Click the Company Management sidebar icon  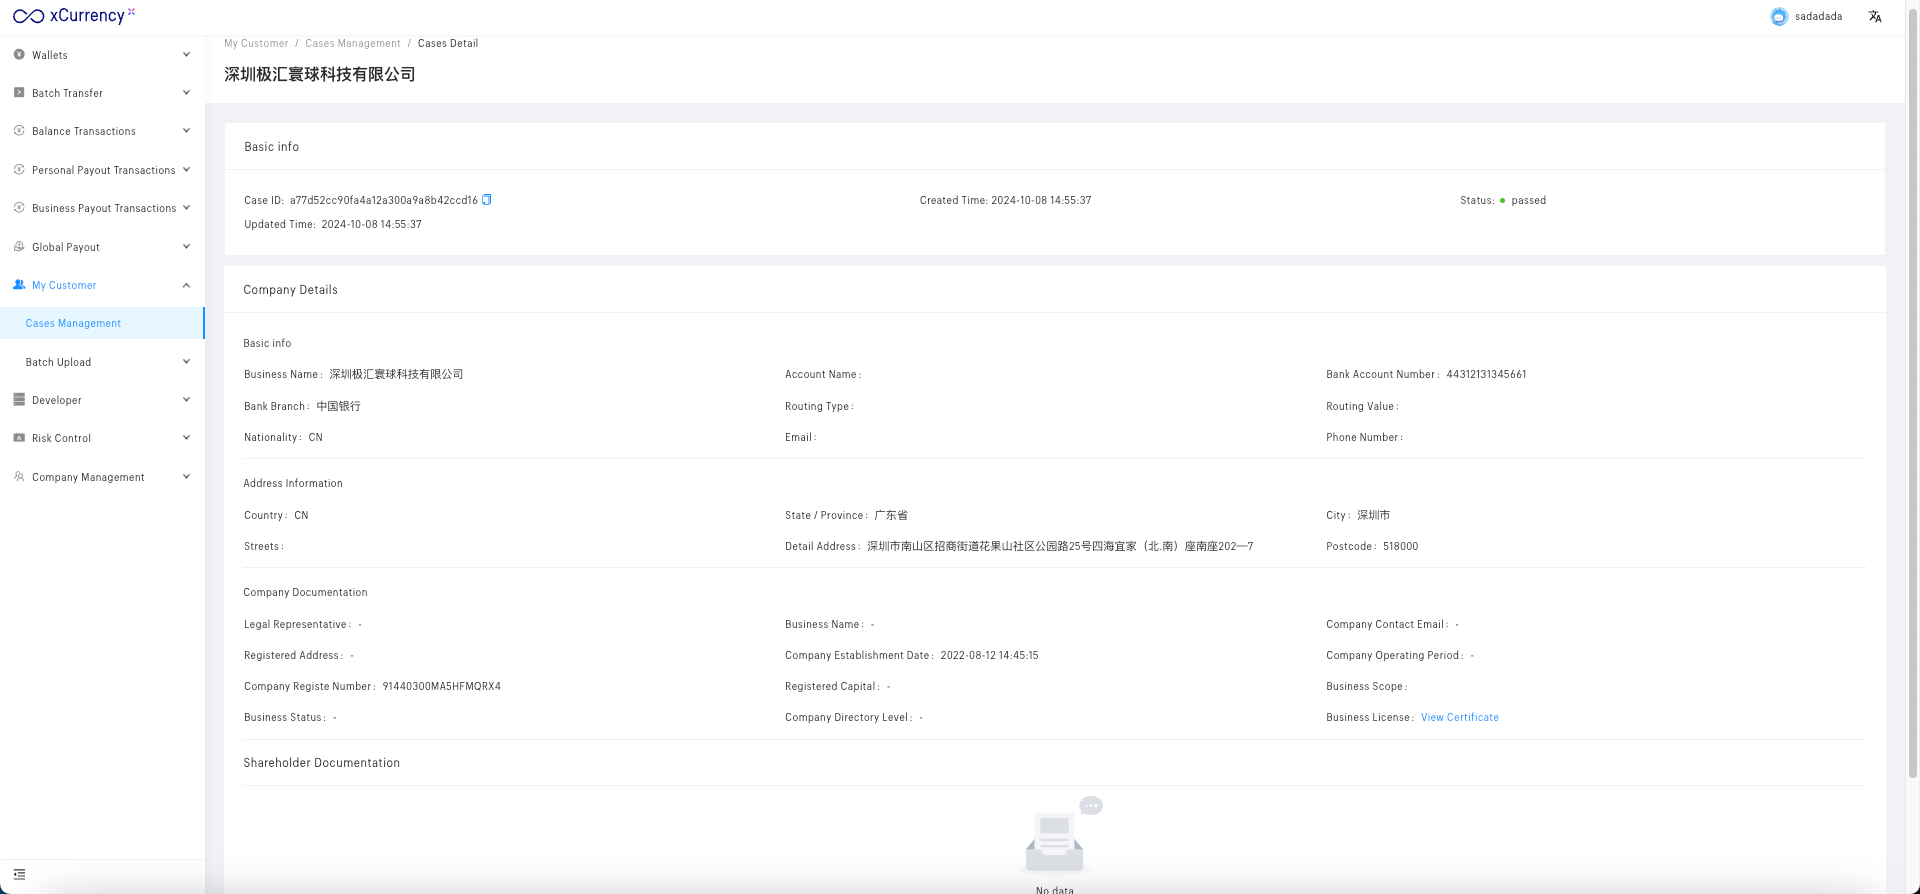pyautogui.click(x=19, y=477)
